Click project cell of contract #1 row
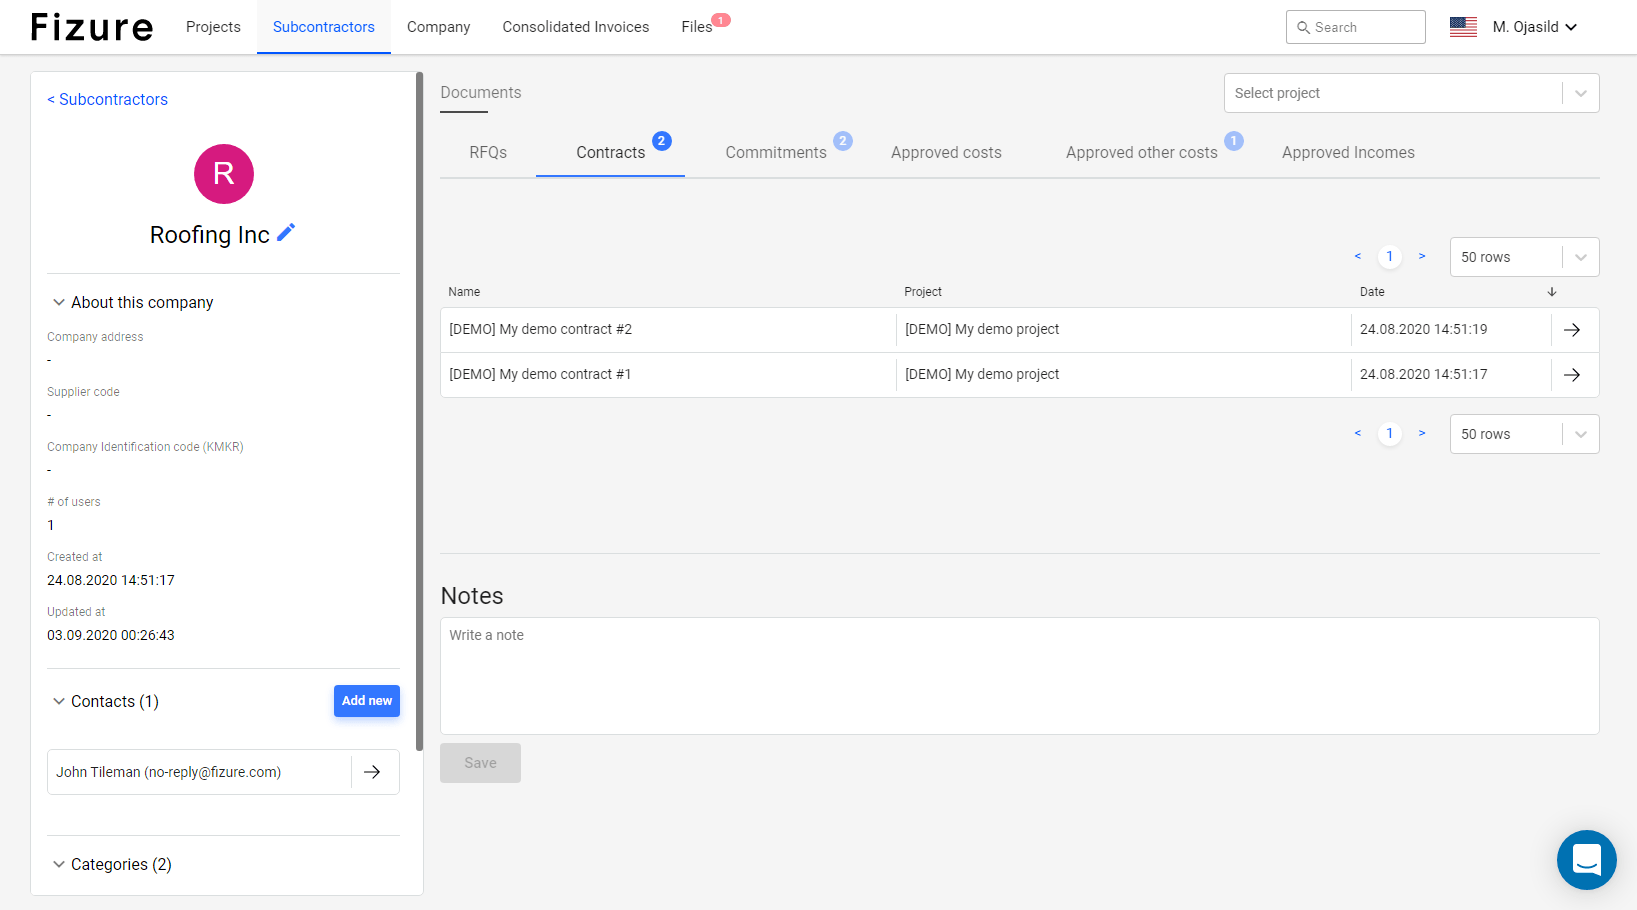Image resolution: width=1637 pixels, height=910 pixels. [x=982, y=374]
